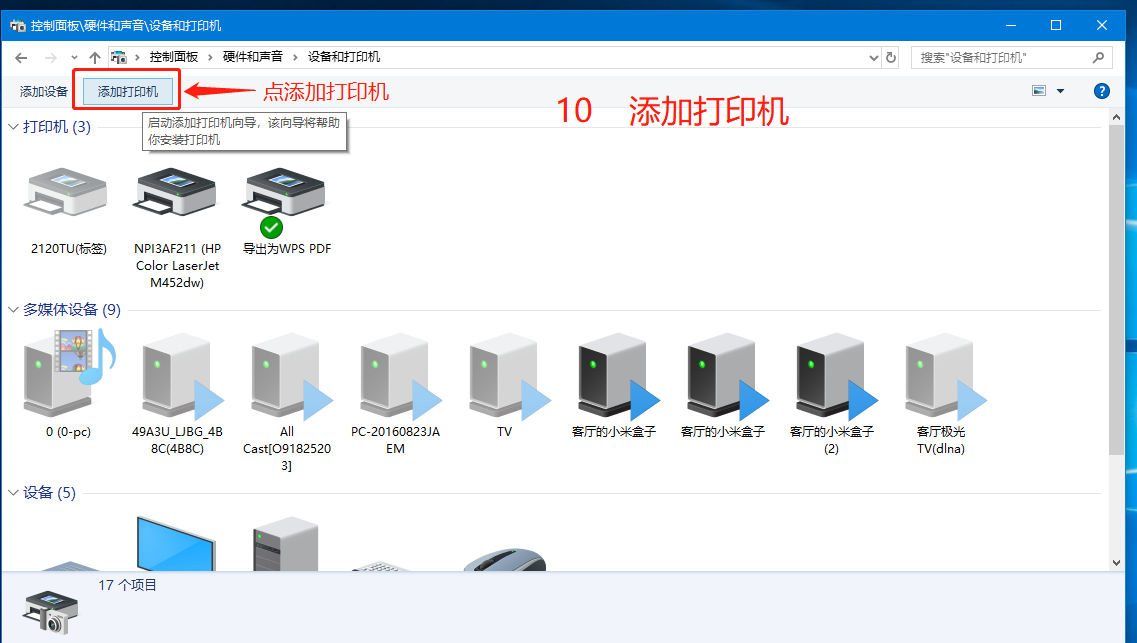Select the 0 (0-pc) media device
Screen dimensions: 1137x643
click(x=66, y=375)
